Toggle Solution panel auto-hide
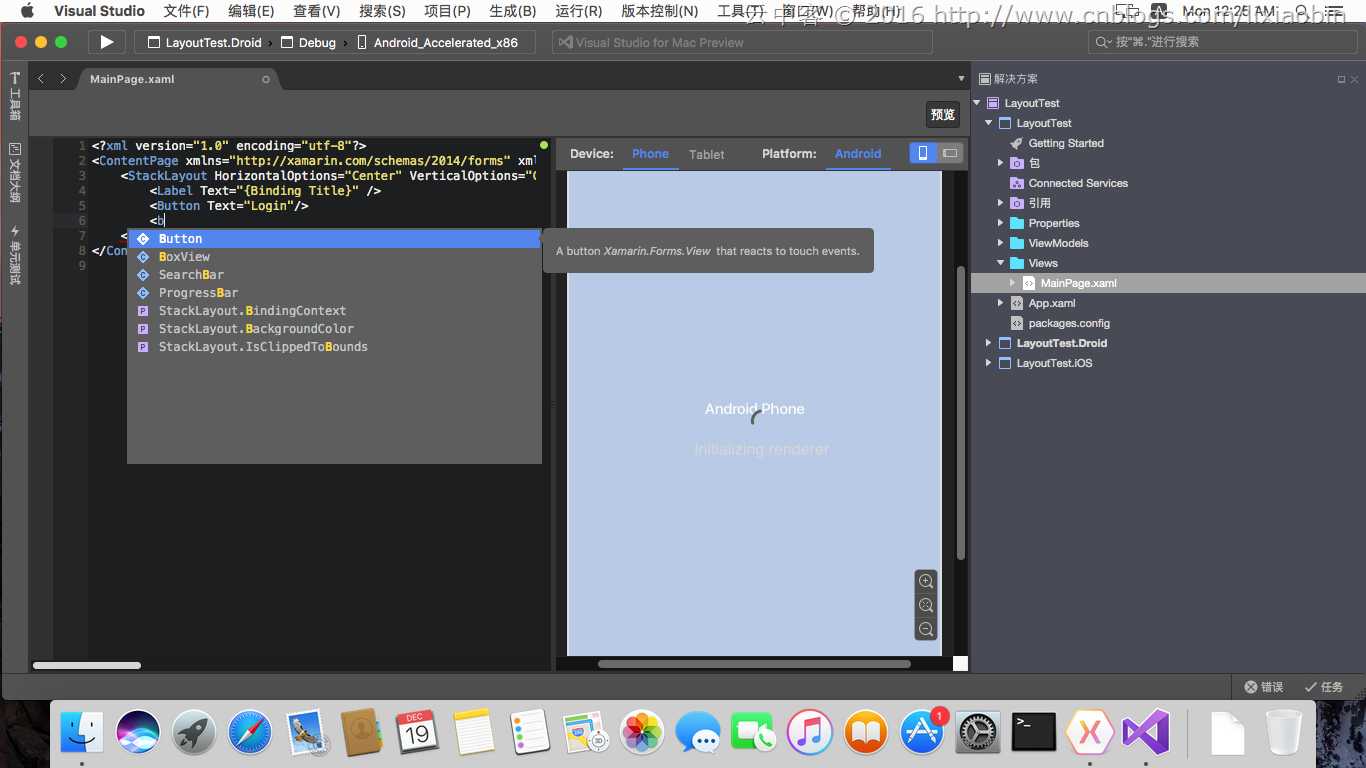1366x768 pixels. (x=1341, y=79)
